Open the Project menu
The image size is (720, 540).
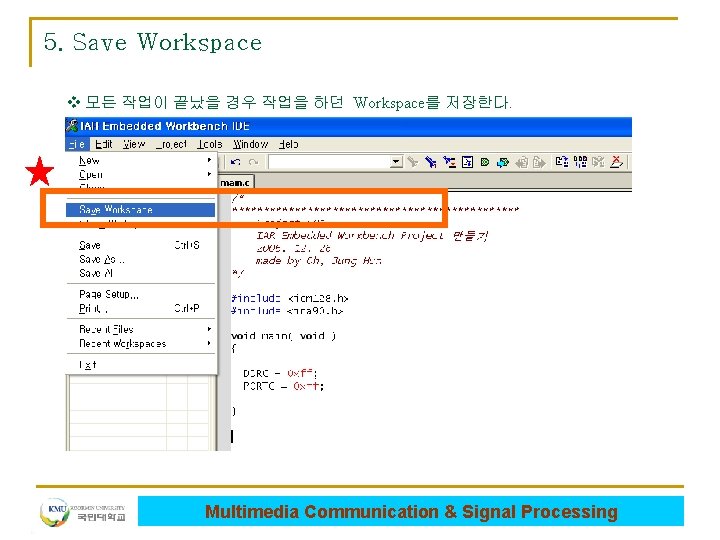pos(171,144)
